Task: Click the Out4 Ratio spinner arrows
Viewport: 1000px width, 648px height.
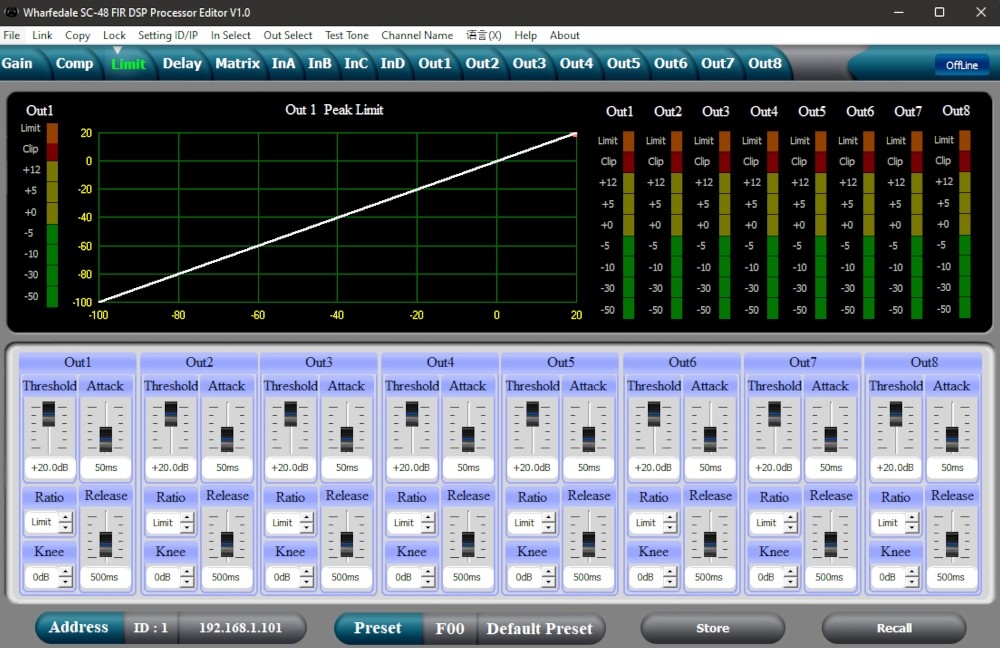Action: pyautogui.click(x=428, y=523)
